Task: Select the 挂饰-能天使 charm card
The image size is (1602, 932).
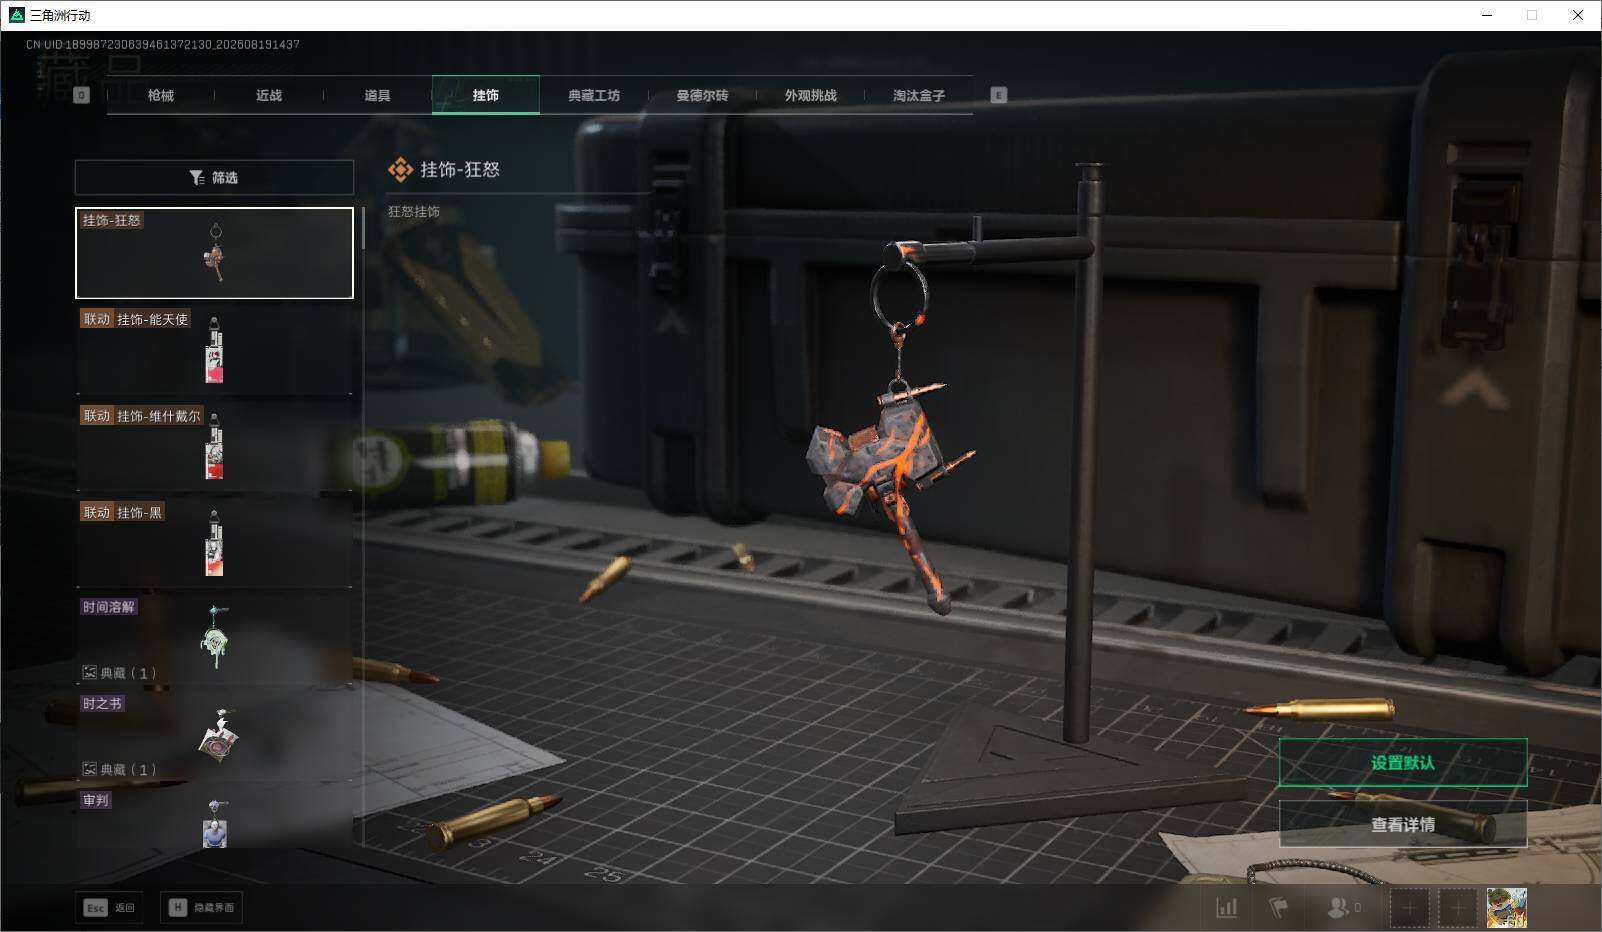Action: click(214, 349)
